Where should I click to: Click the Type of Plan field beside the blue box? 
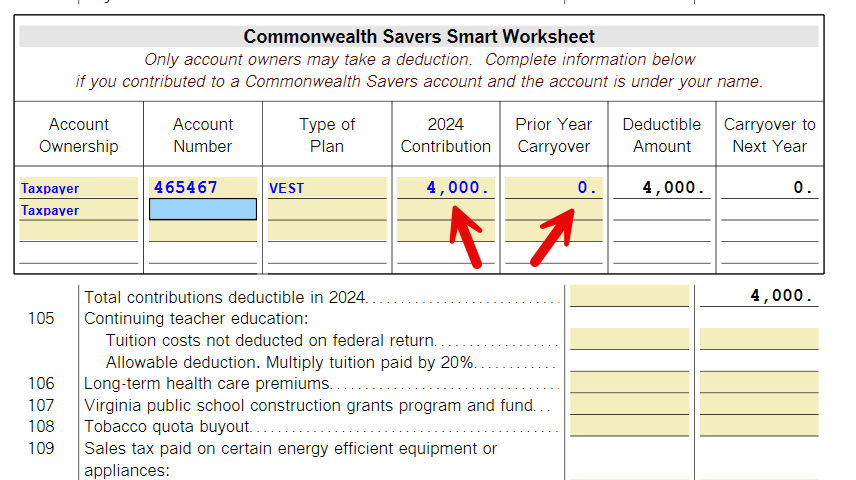point(327,210)
